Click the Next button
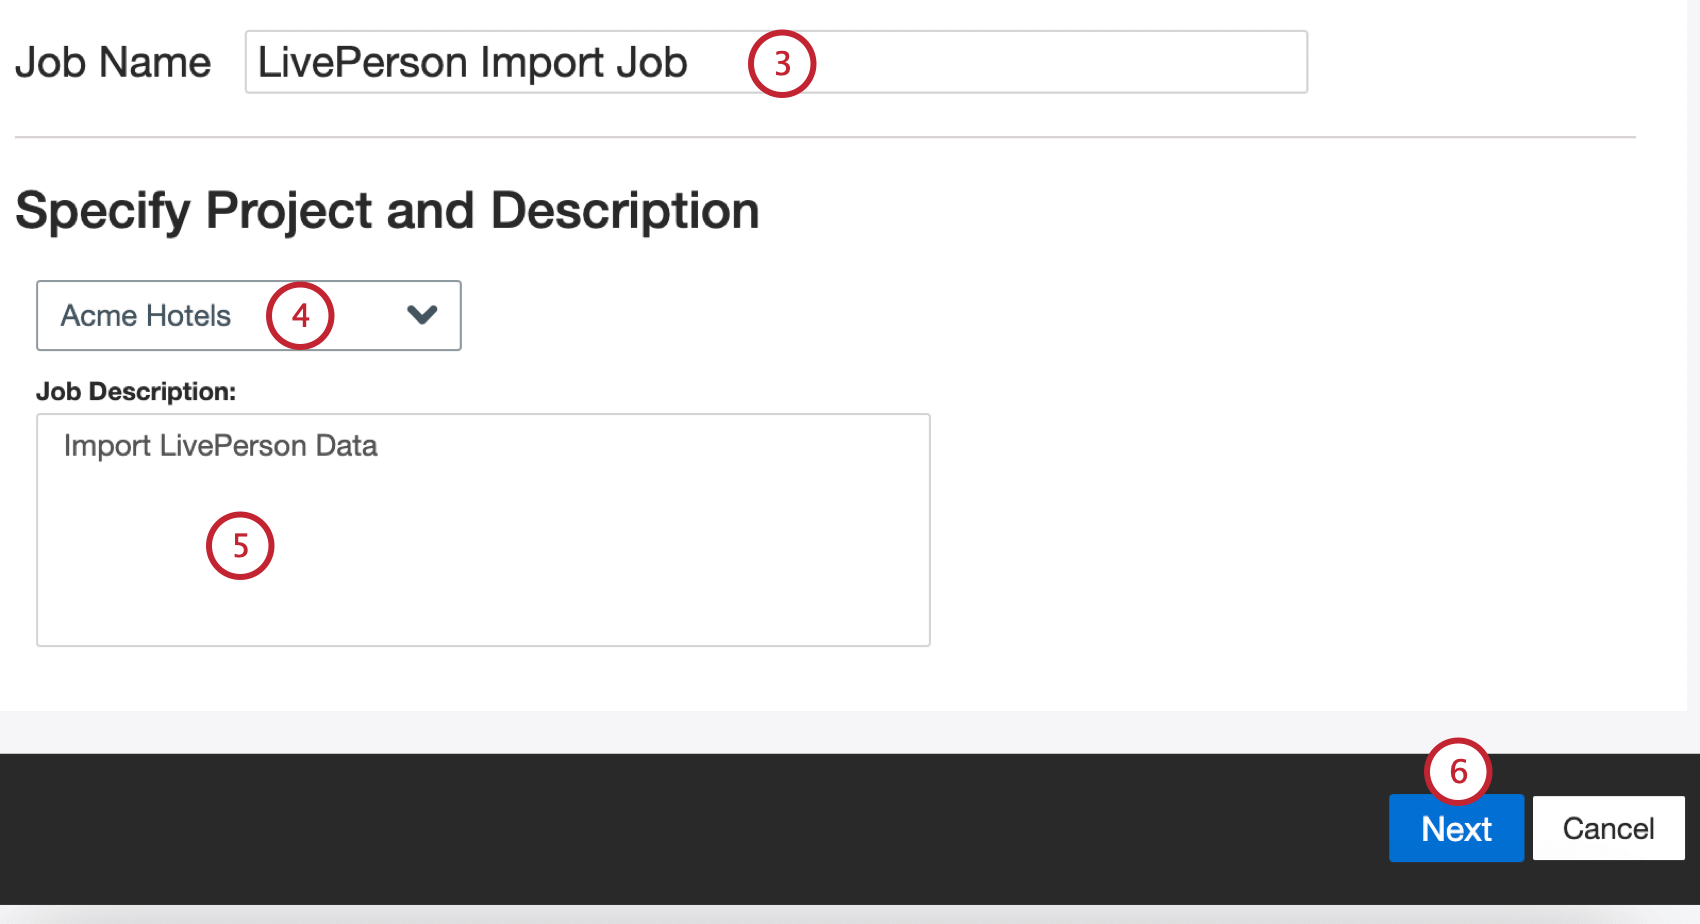Screen dimensions: 1700x924 click(1456, 828)
